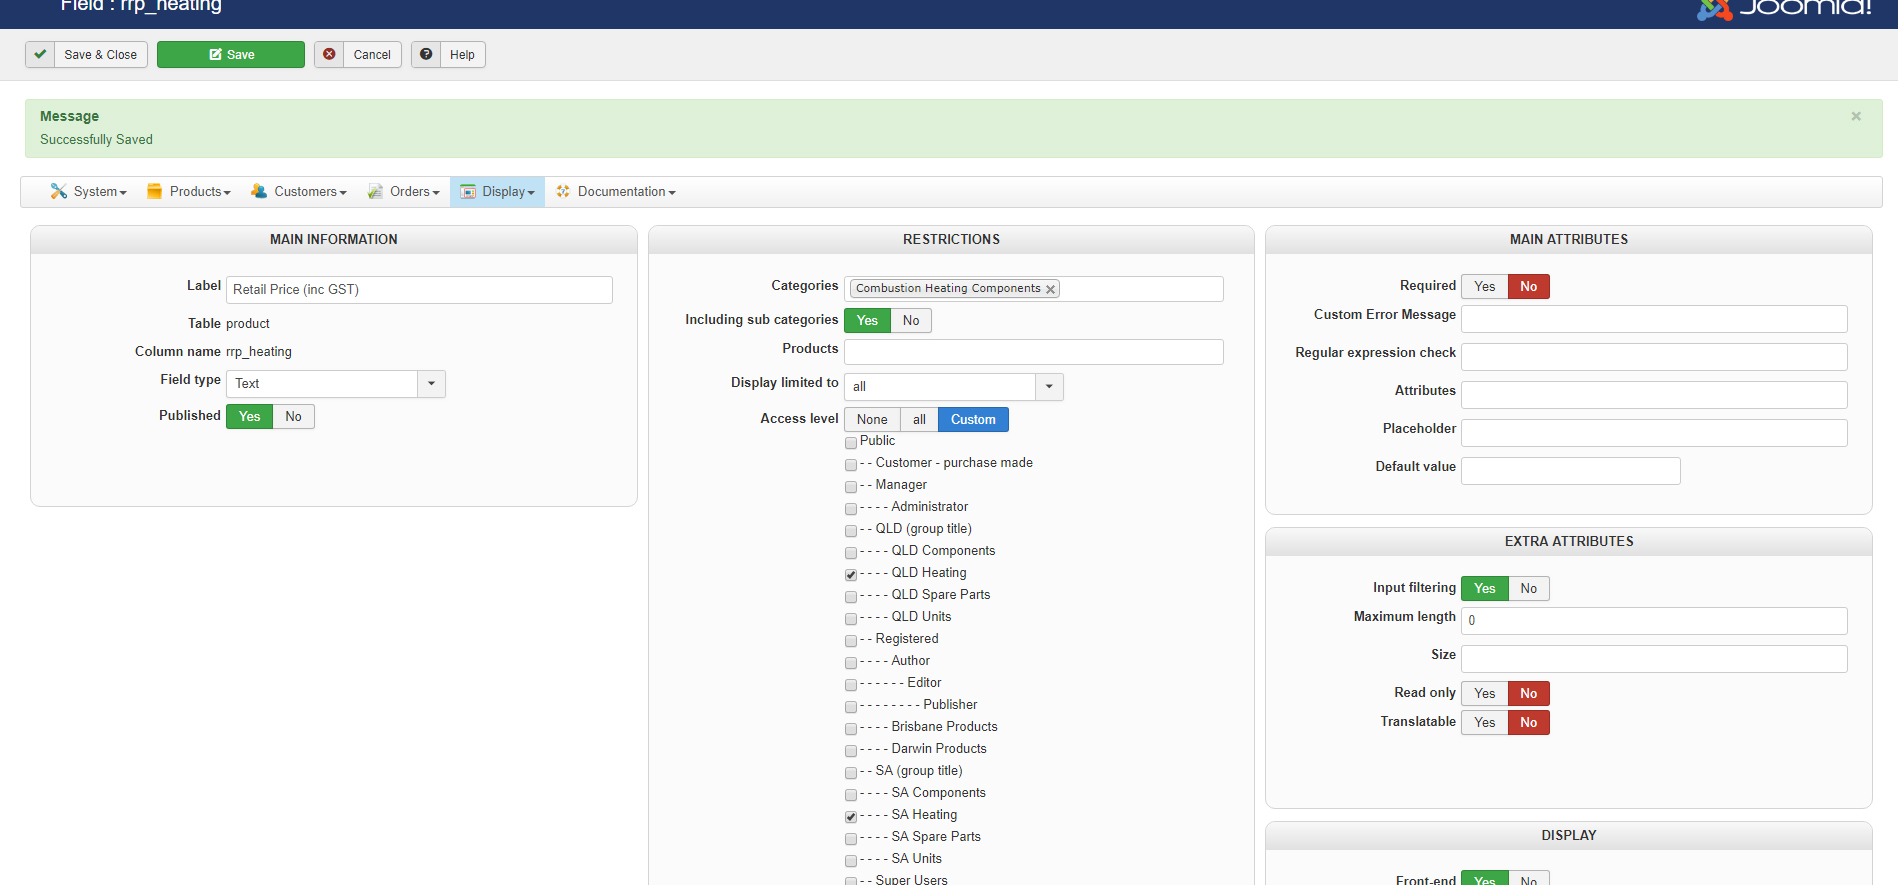Click the Joomla logo
Screen dimensions: 1898x885
click(x=1784, y=8)
